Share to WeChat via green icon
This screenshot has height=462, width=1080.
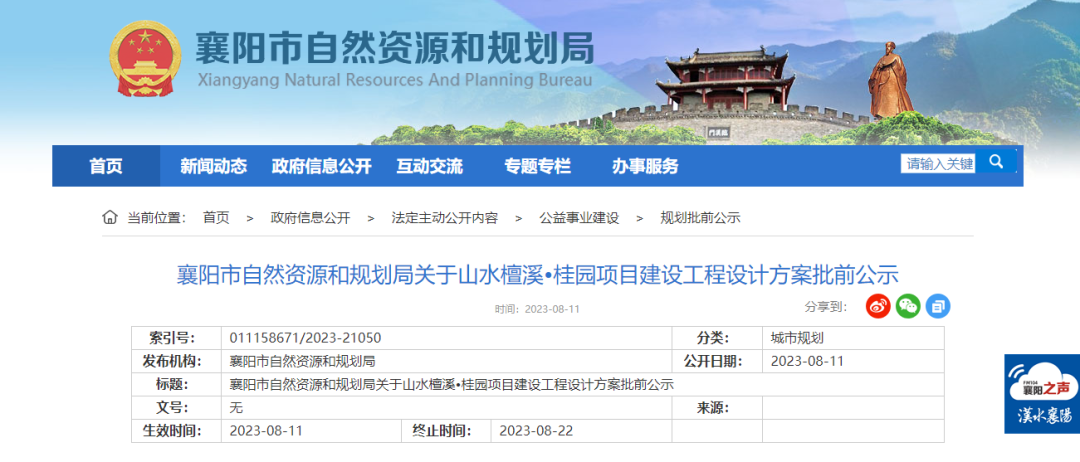[x=908, y=306]
